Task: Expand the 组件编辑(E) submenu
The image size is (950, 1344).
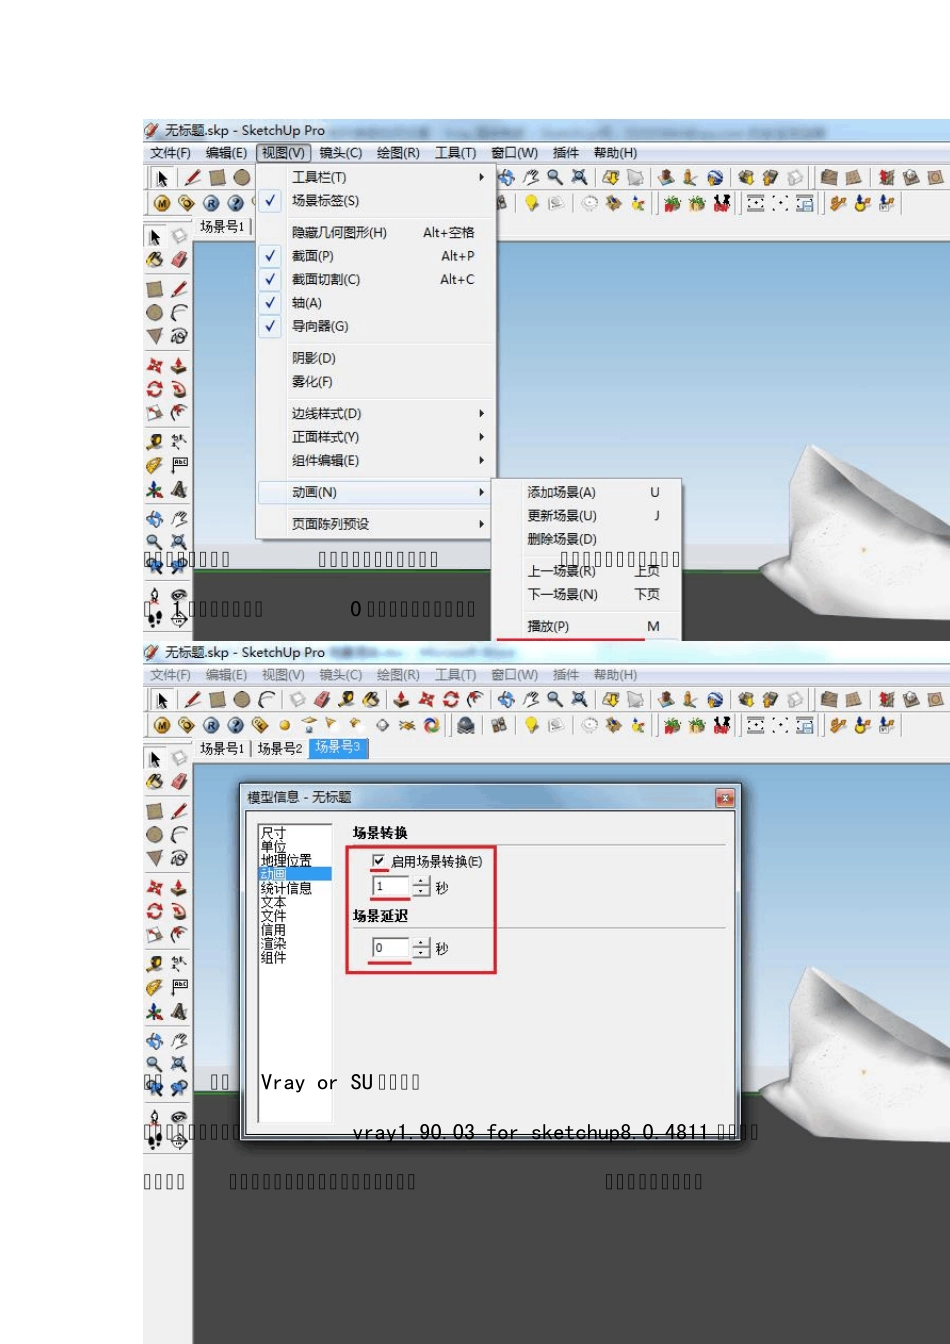Action: click(376, 461)
